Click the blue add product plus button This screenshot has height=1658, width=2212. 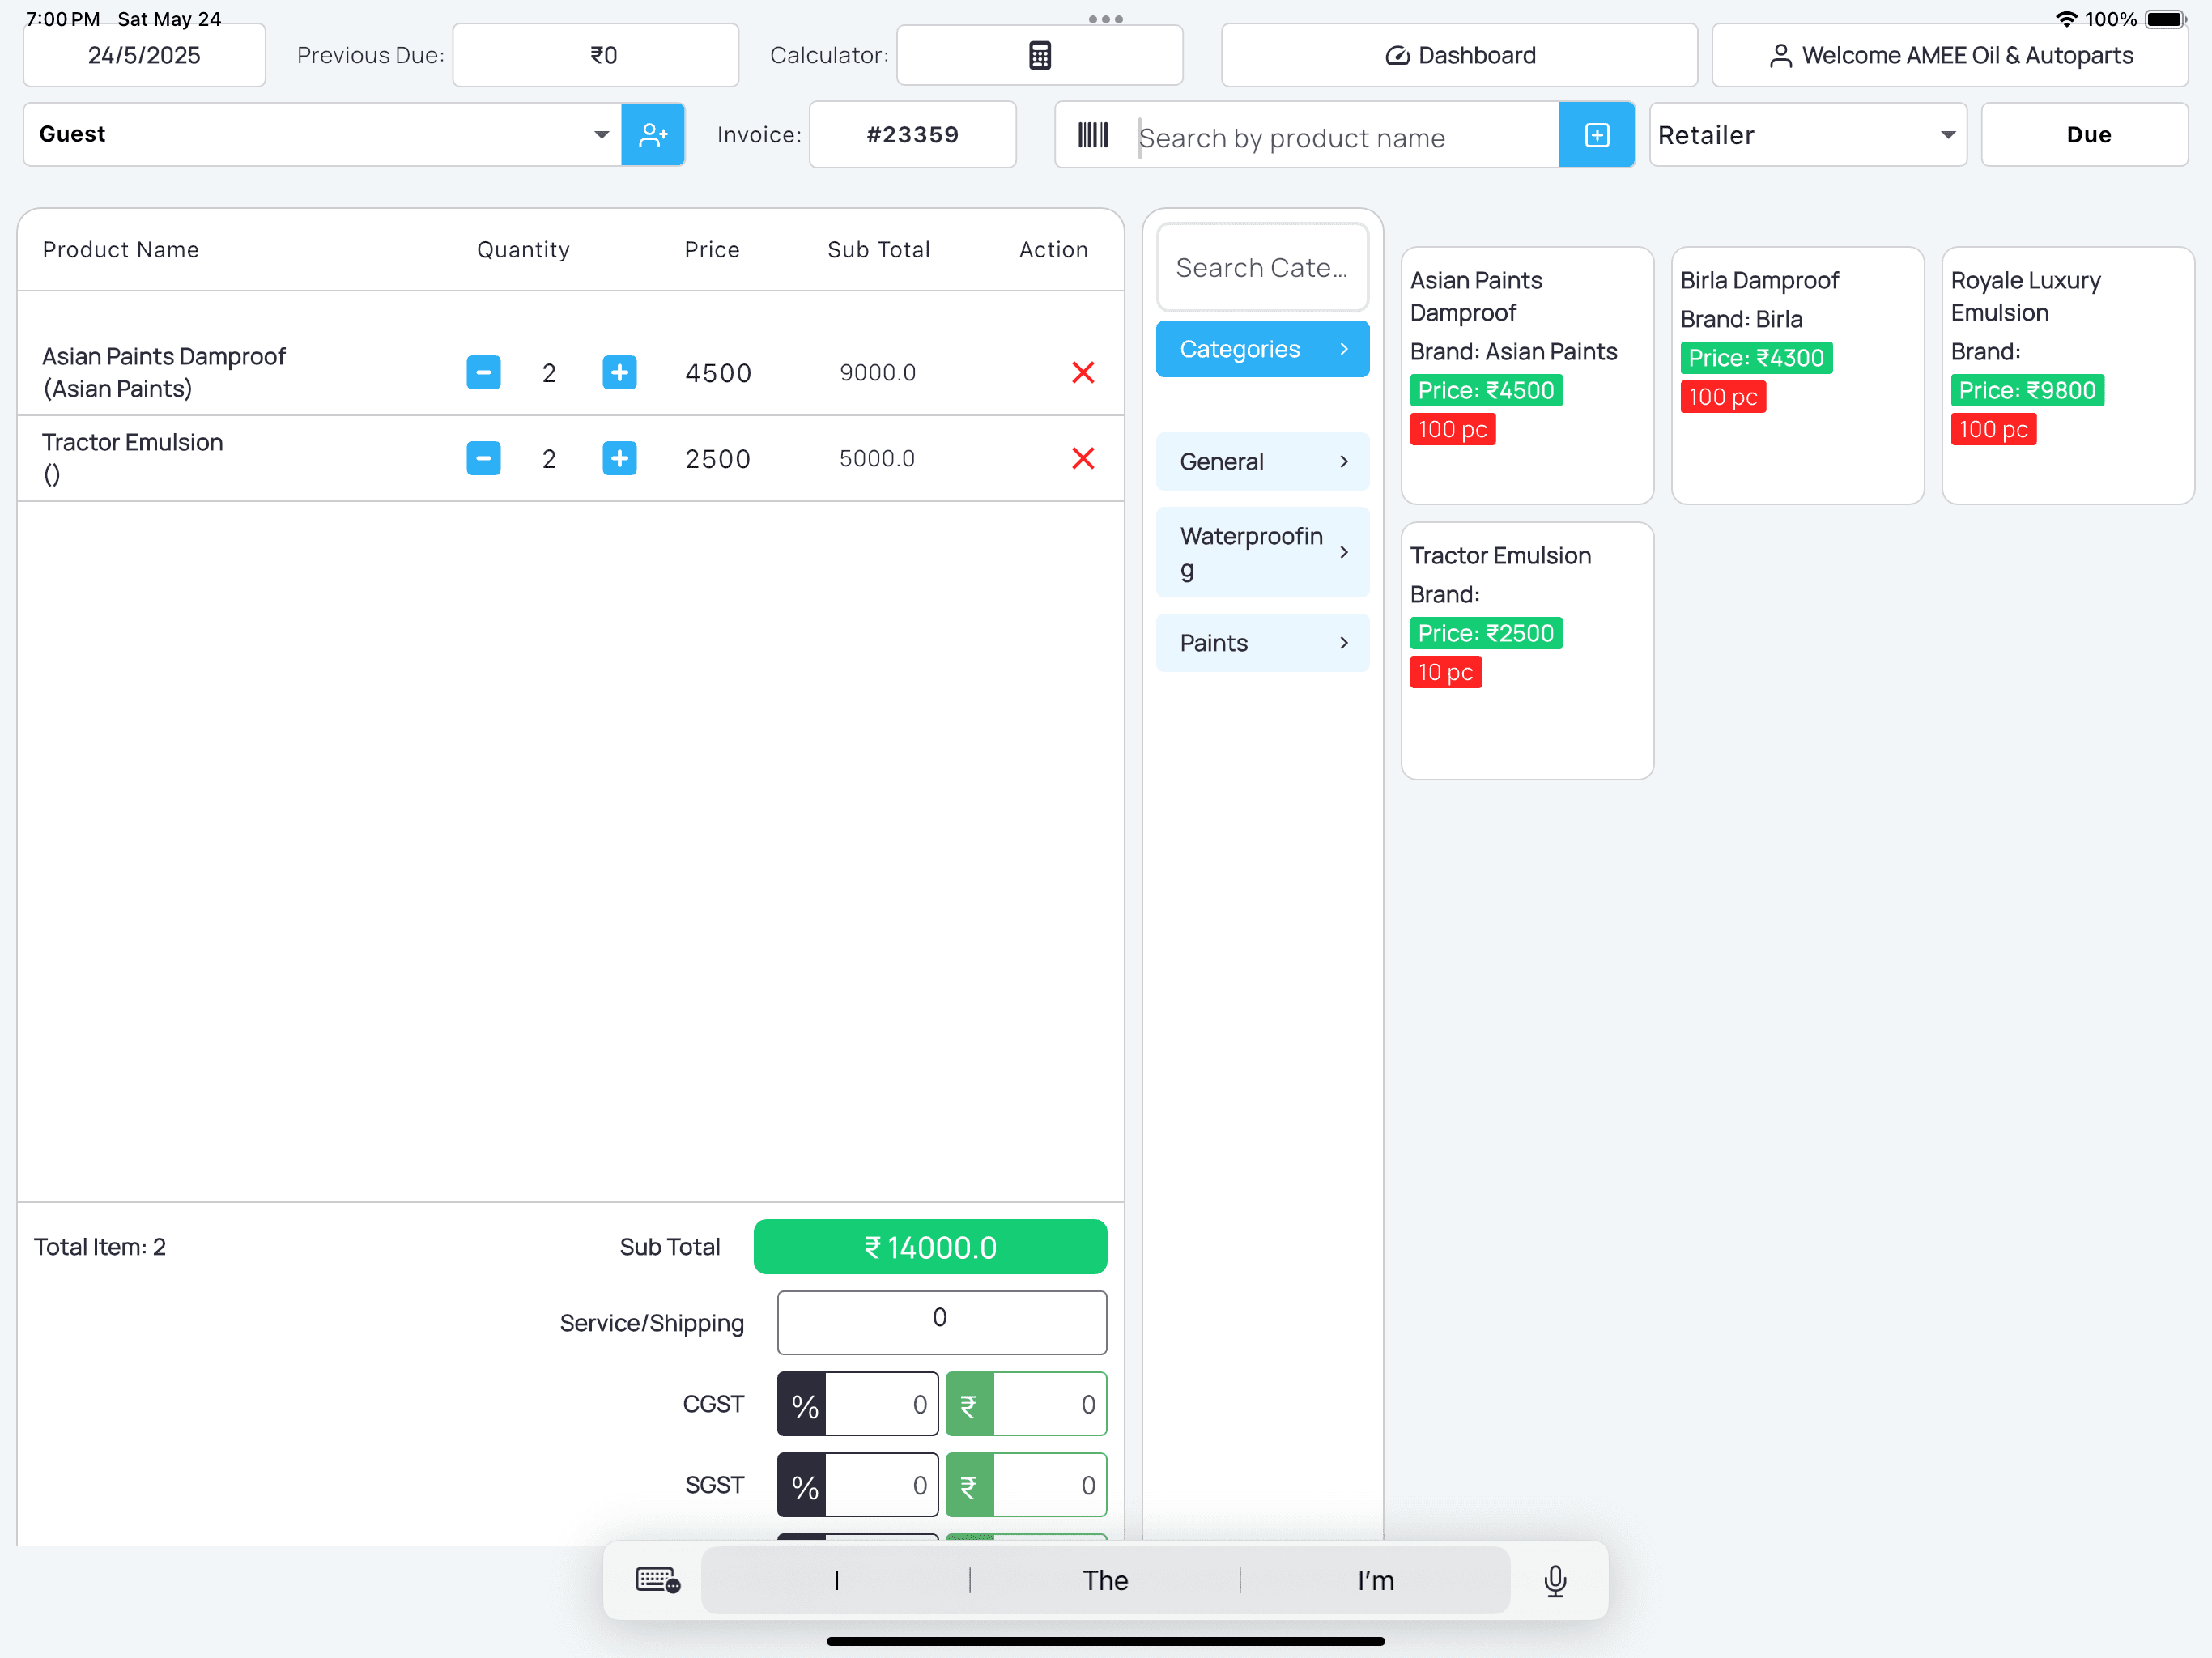click(1596, 135)
